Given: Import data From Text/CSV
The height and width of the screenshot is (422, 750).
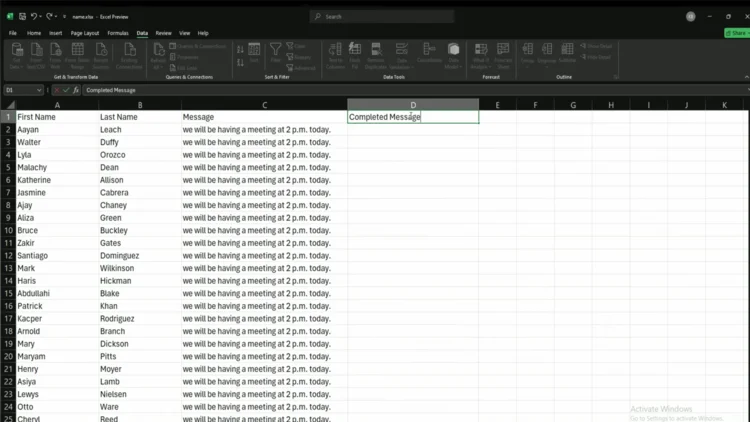Looking at the screenshot, I should (36, 56).
